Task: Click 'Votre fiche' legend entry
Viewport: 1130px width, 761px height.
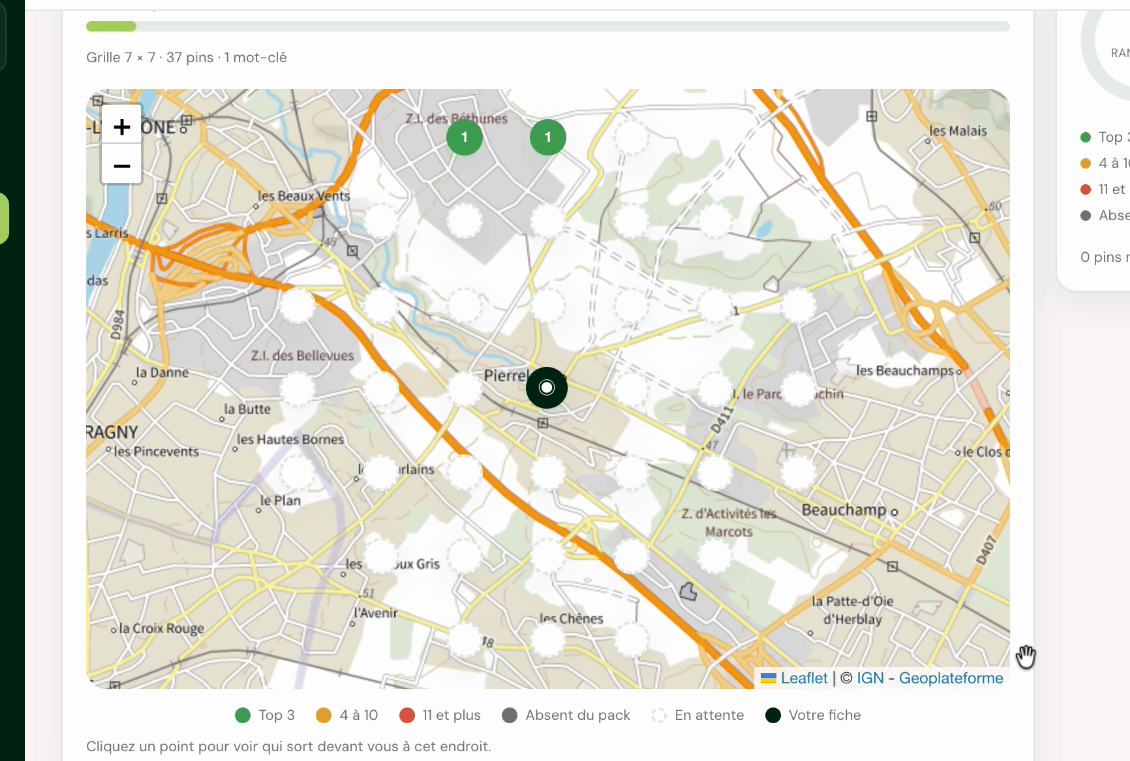Action: (813, 715)
